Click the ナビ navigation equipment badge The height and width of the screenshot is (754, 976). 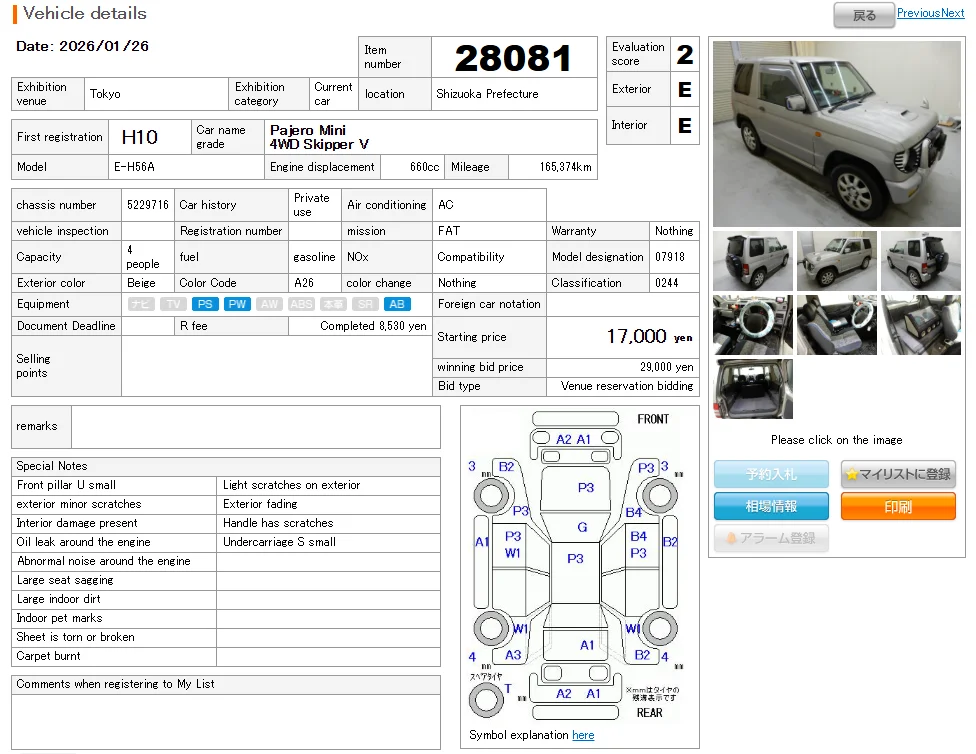click(x=141, y=304)
